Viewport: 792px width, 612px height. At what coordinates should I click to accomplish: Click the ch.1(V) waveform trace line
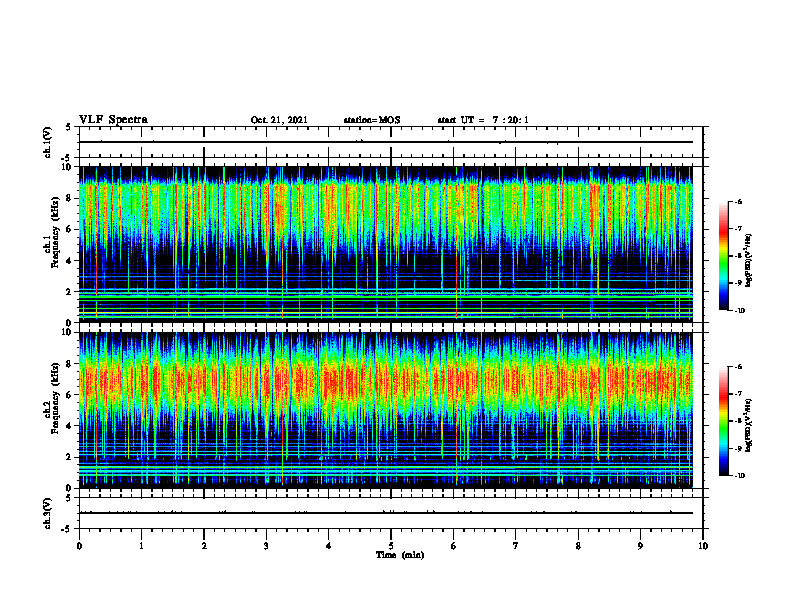[x=385, y=142]
